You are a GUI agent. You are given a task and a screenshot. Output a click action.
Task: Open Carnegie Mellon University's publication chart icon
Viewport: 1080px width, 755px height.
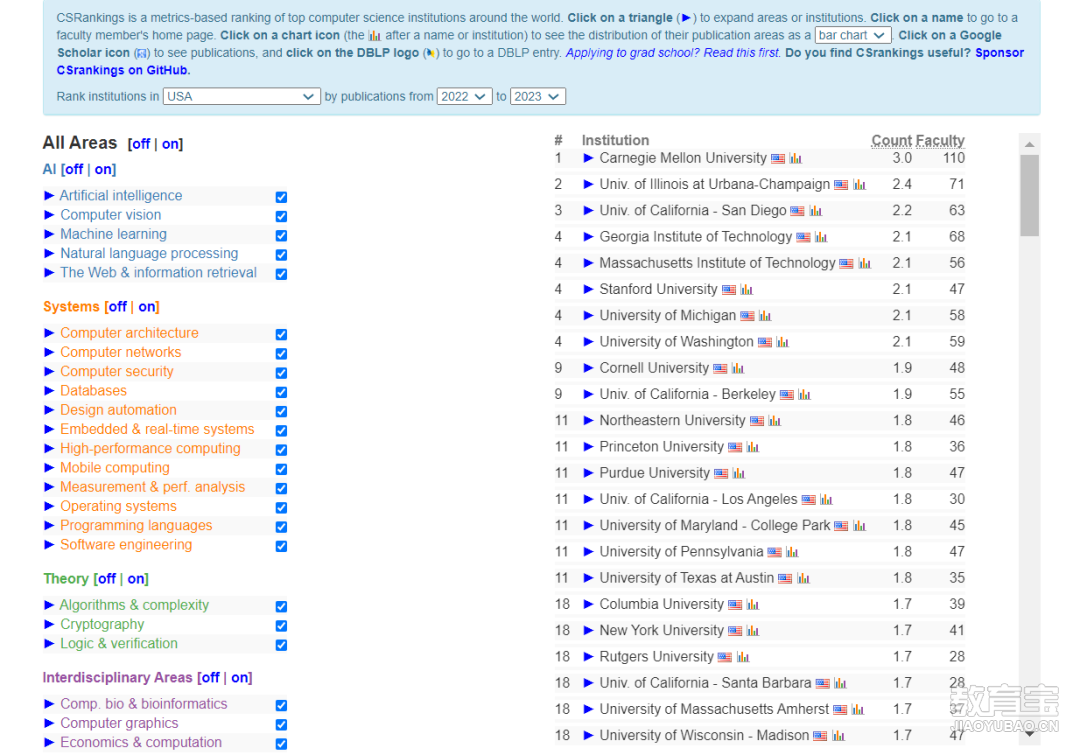point(796,158)
